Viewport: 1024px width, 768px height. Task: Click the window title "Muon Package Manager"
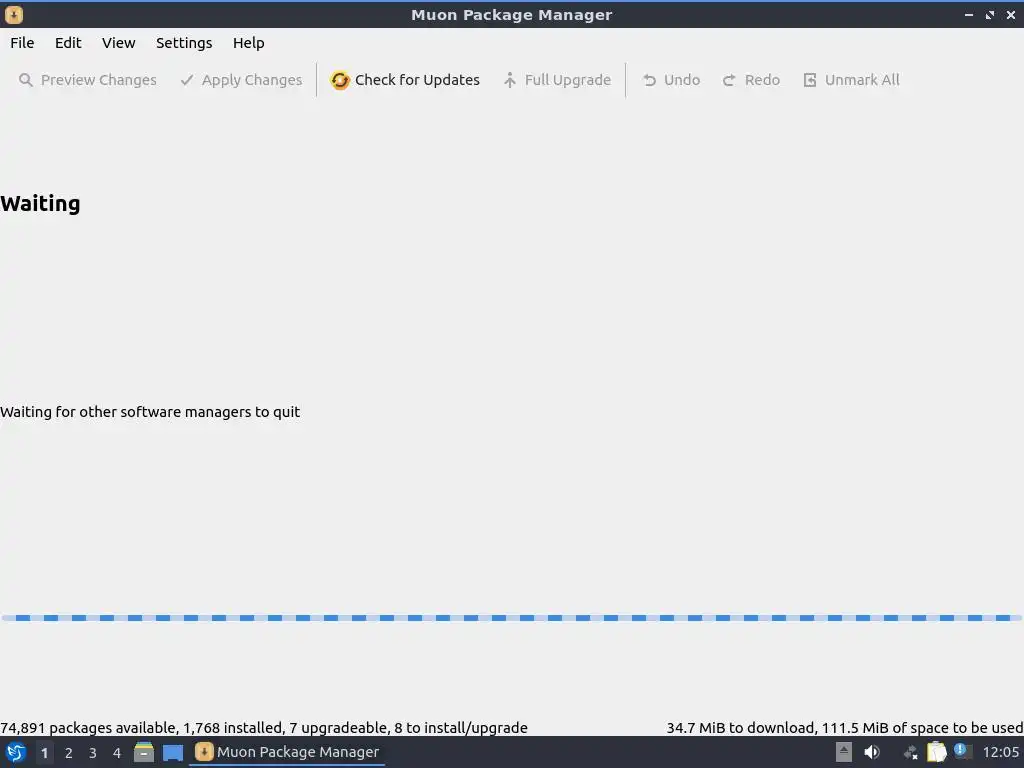coord(511,14)
